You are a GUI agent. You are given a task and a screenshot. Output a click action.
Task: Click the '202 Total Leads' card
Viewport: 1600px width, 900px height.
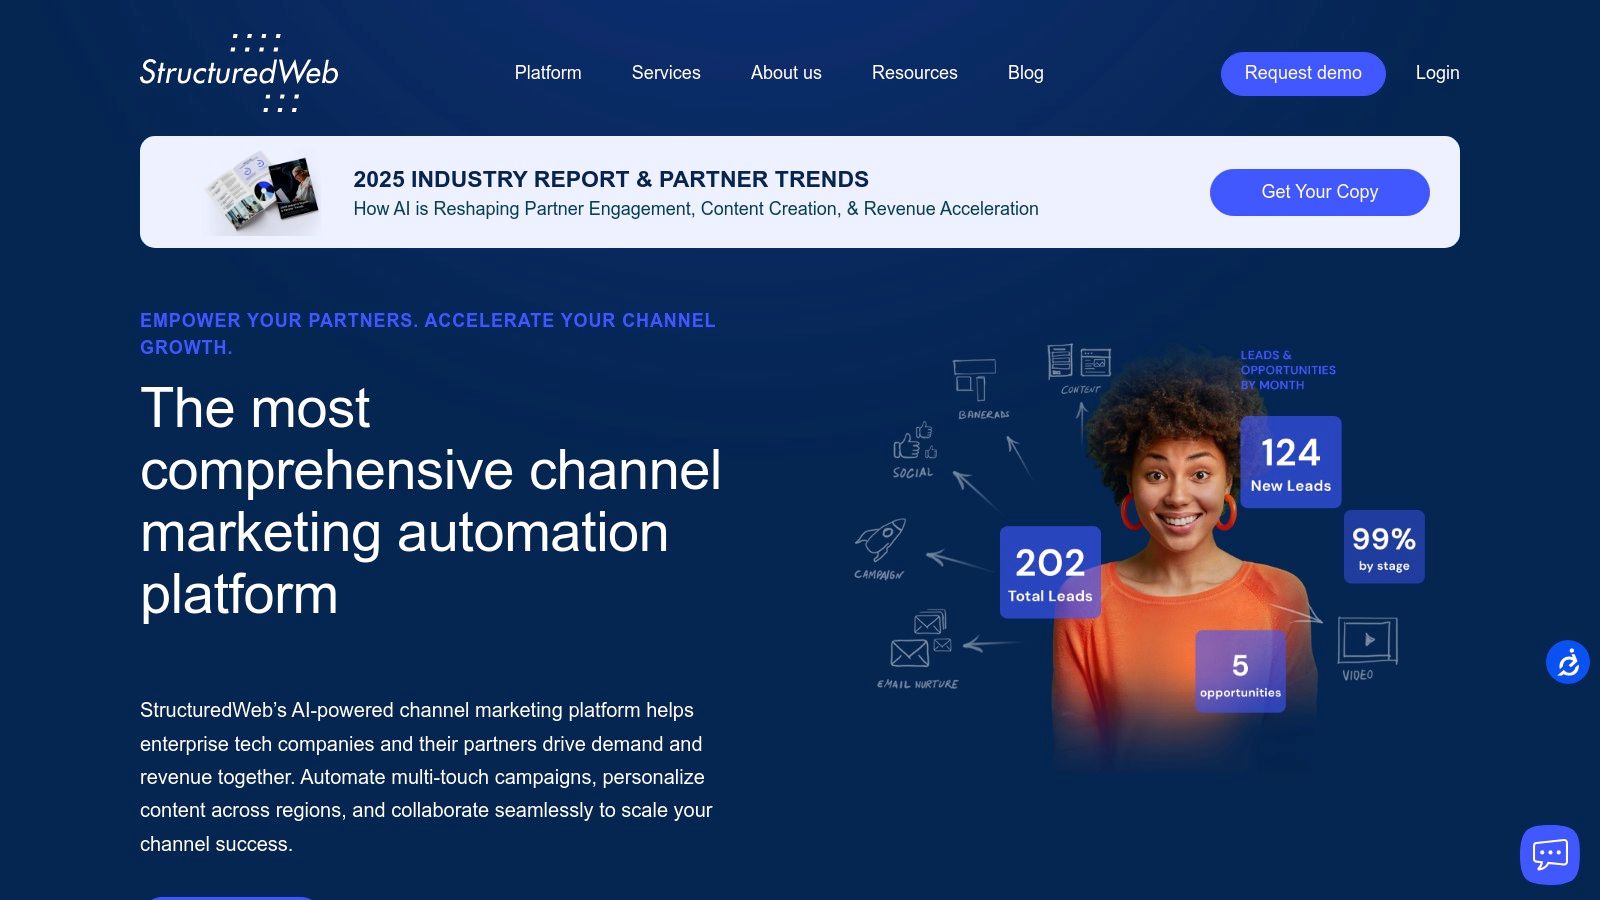(x=1050, y=572)
